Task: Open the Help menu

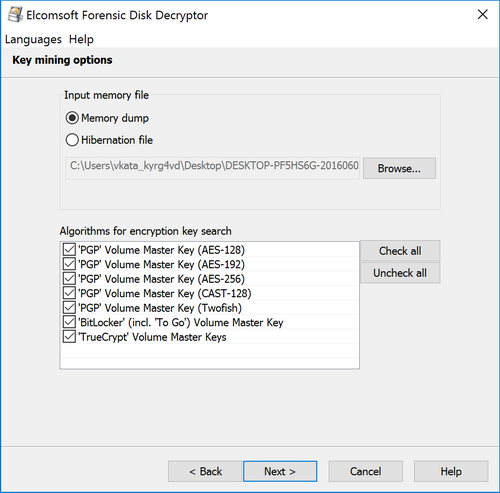Action: coord(81,39)
